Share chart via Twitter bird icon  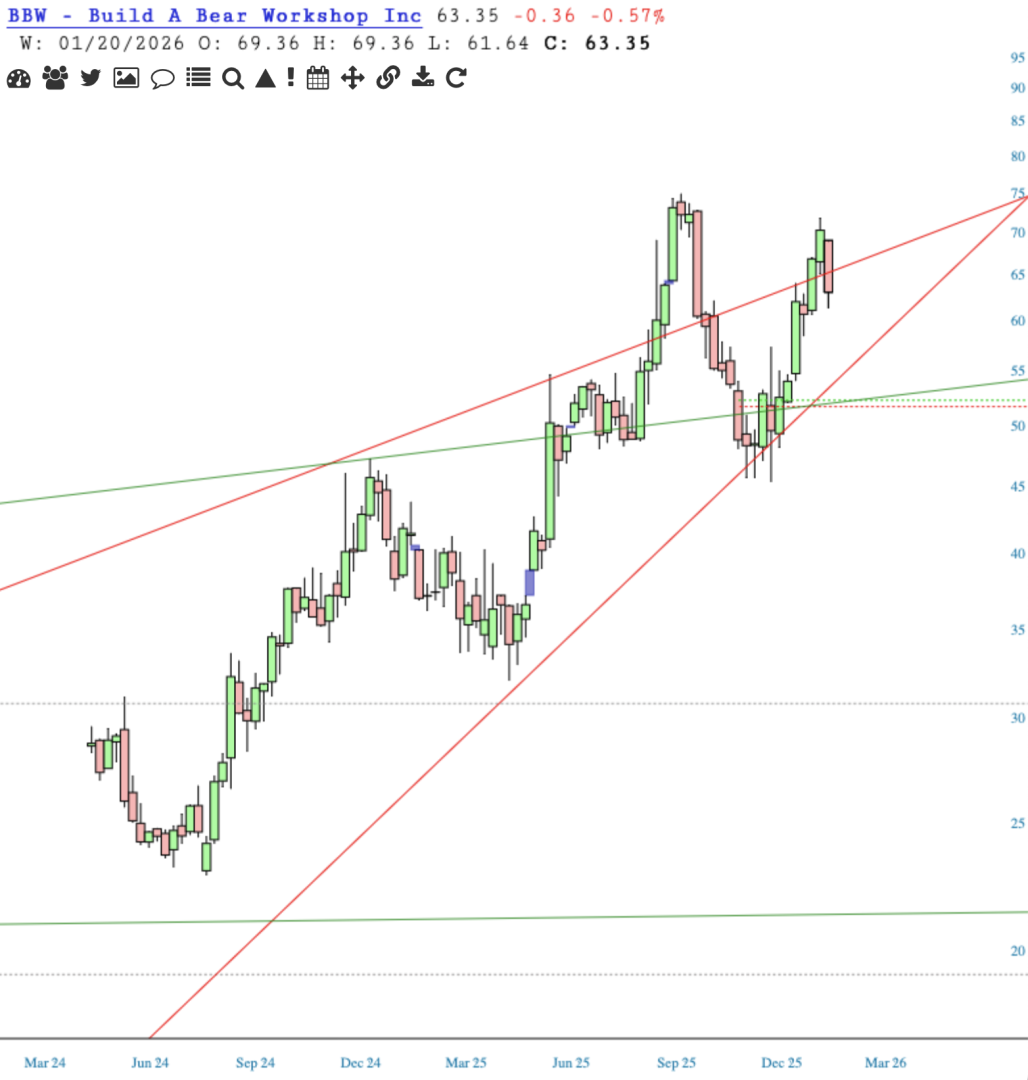(x=90, y=78)
